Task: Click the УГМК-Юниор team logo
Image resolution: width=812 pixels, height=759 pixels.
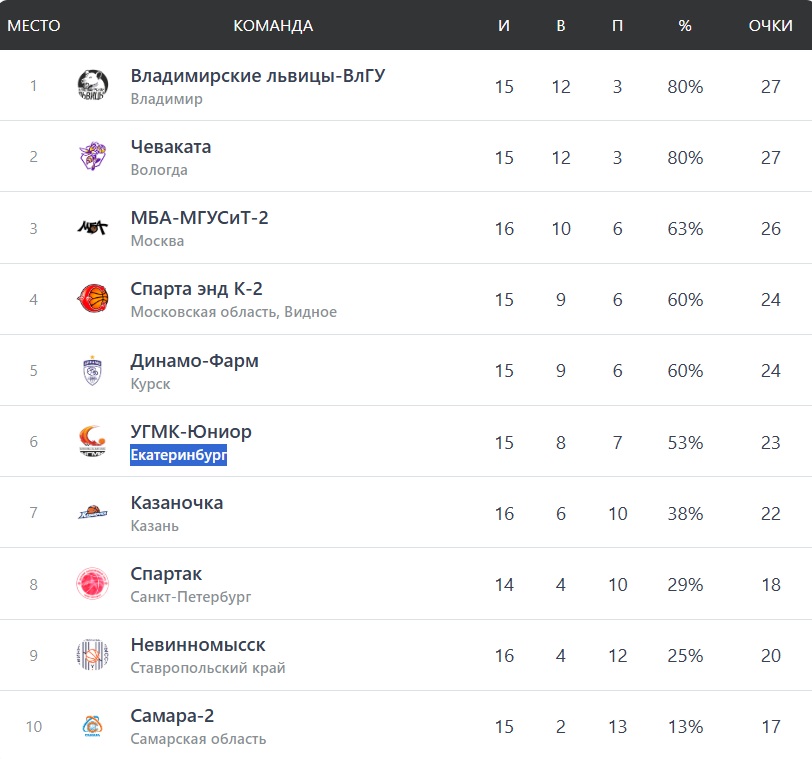Action: pos(93,442)
